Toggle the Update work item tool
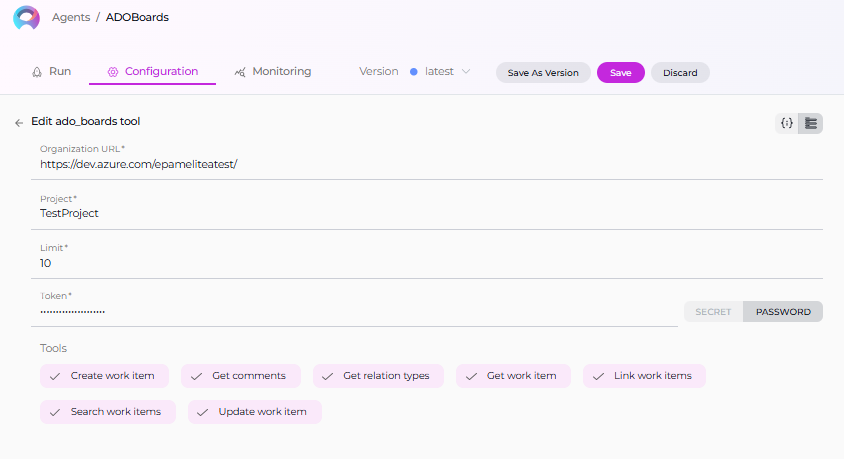Viewport: 844px width, 459px height. pos(255,412)
